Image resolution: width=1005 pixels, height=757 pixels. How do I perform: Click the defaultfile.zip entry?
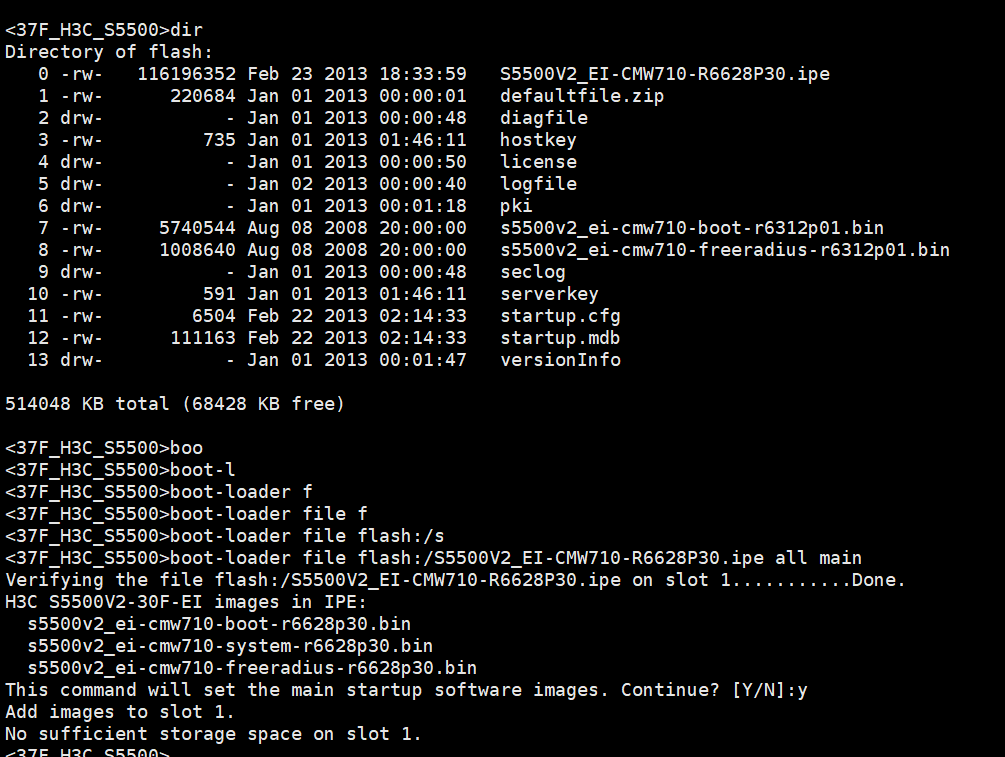click(581, 96)
